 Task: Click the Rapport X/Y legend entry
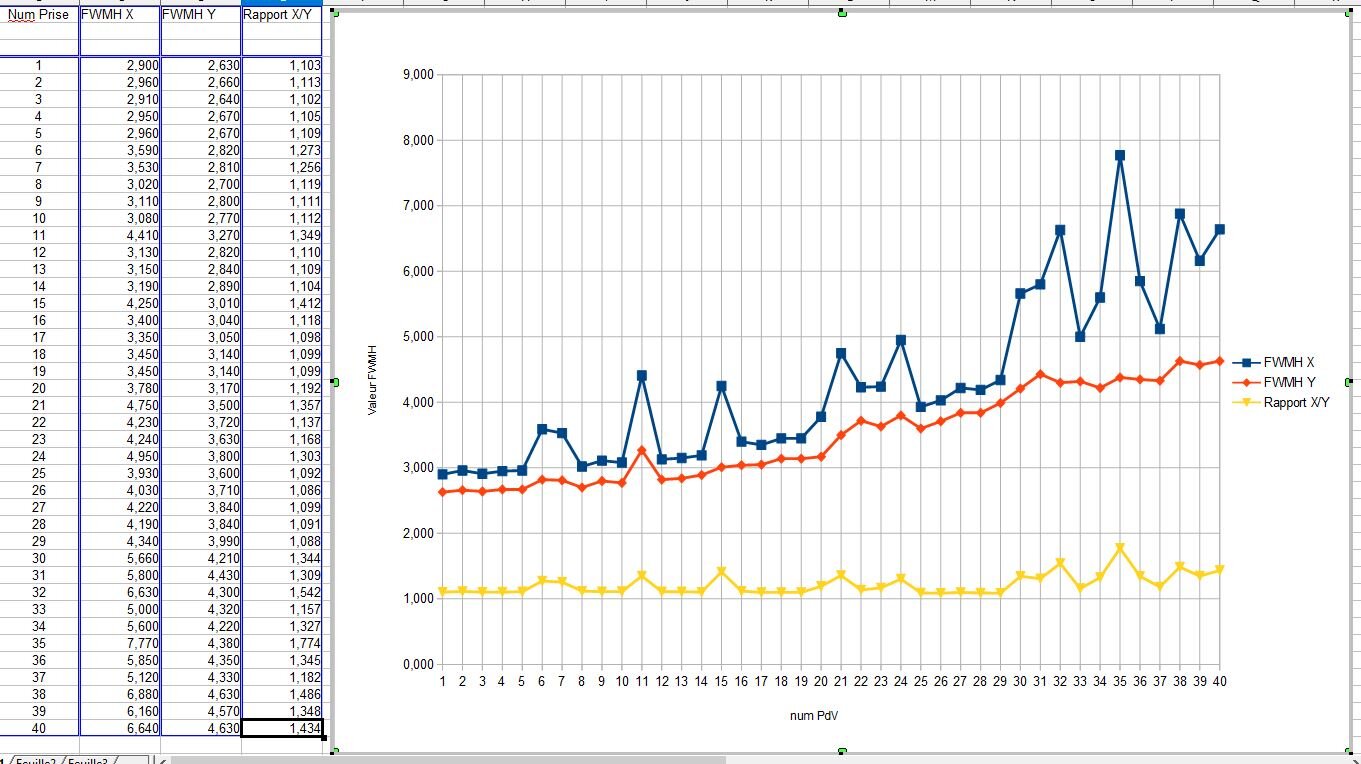coord(1281,402)
